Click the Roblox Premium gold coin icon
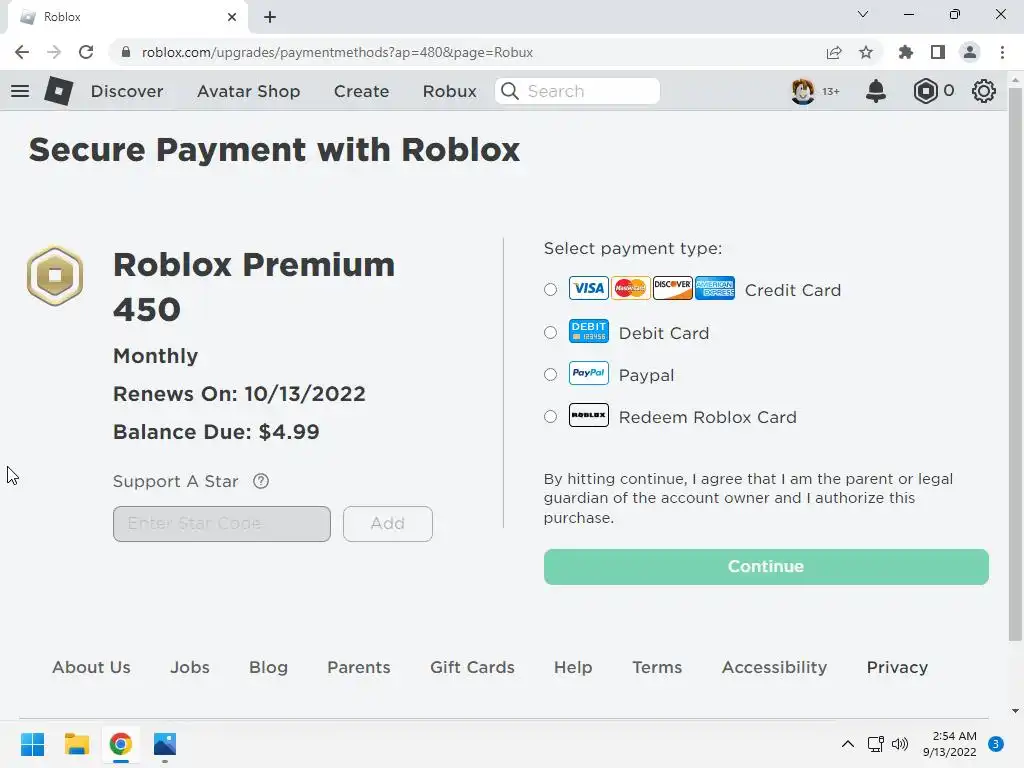The height and width of the screenshot is (768, 1024). coord(55,276)
